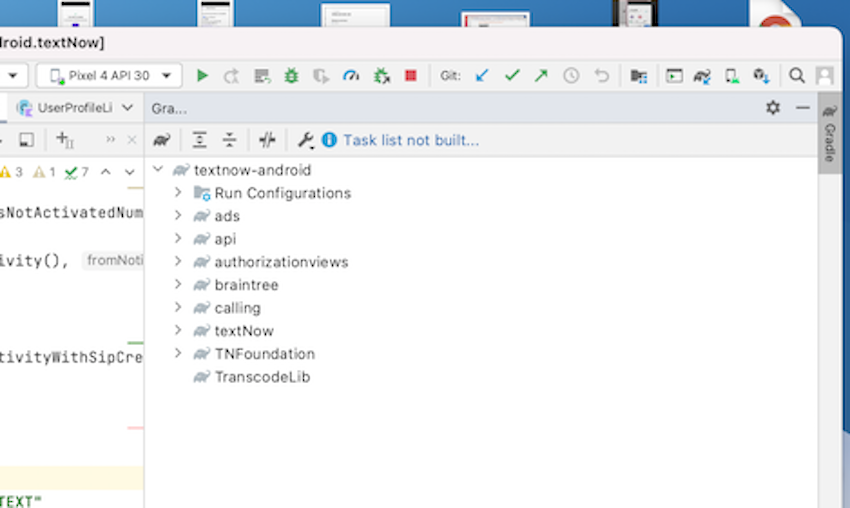Click the warnings count indicator 3

11,172
